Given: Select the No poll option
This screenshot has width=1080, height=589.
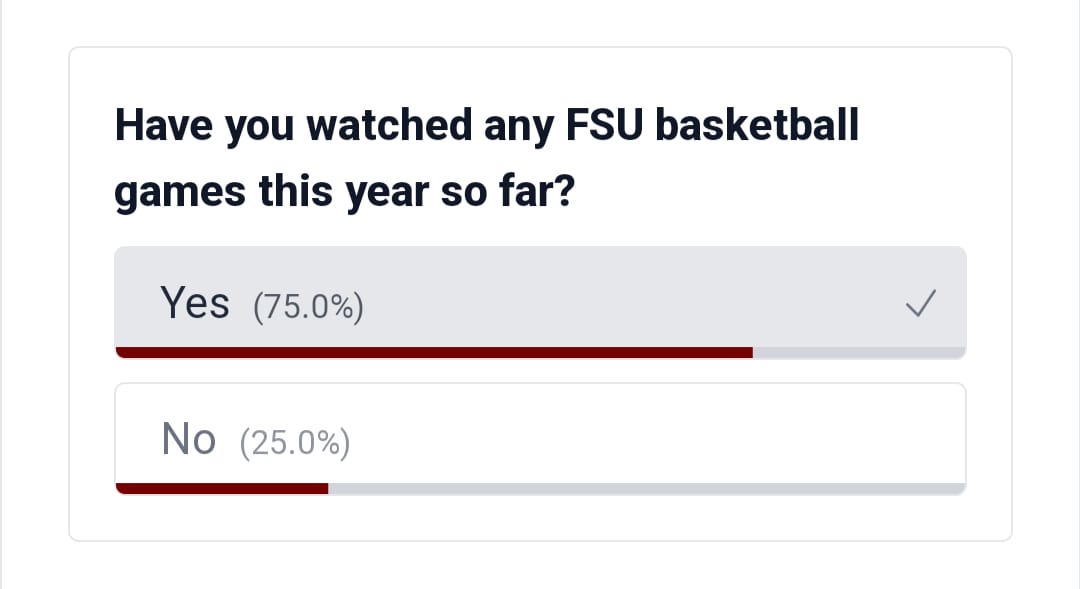Looking at the screenshot, I should pos(541,439).
